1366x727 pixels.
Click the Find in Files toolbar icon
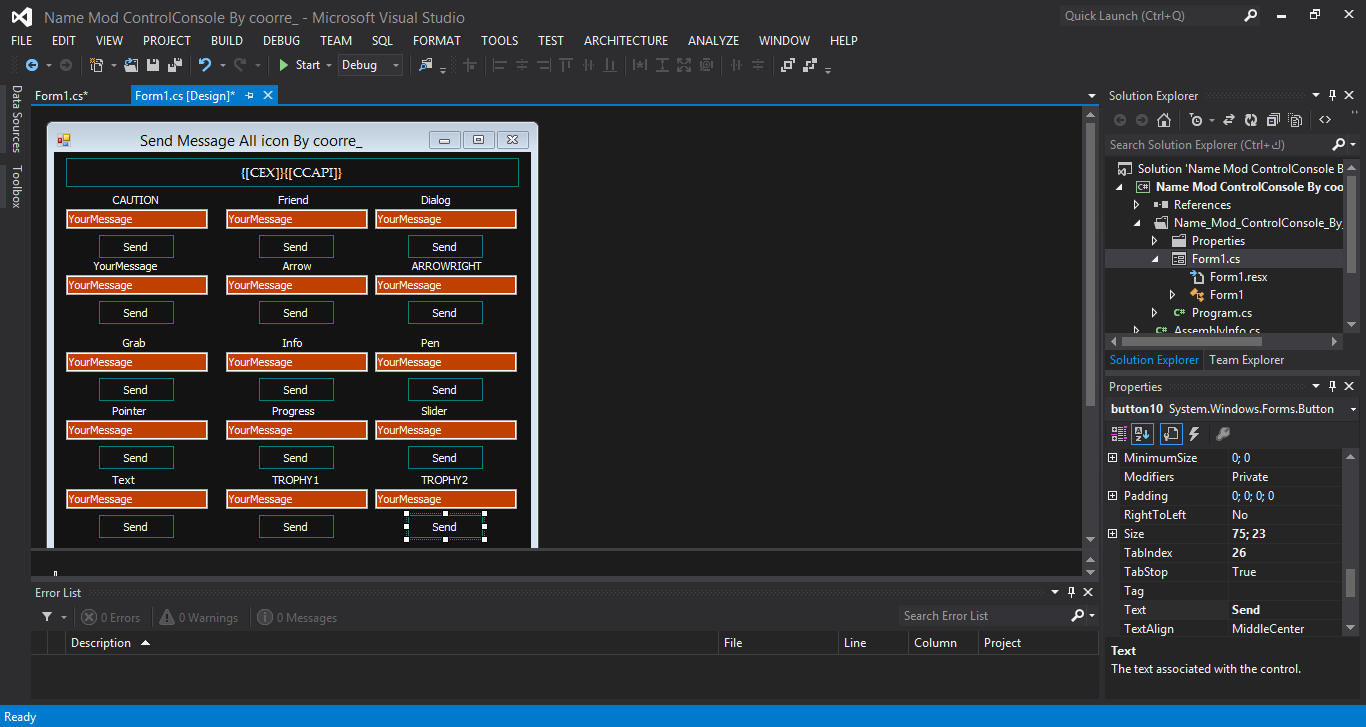click(426, 65)
